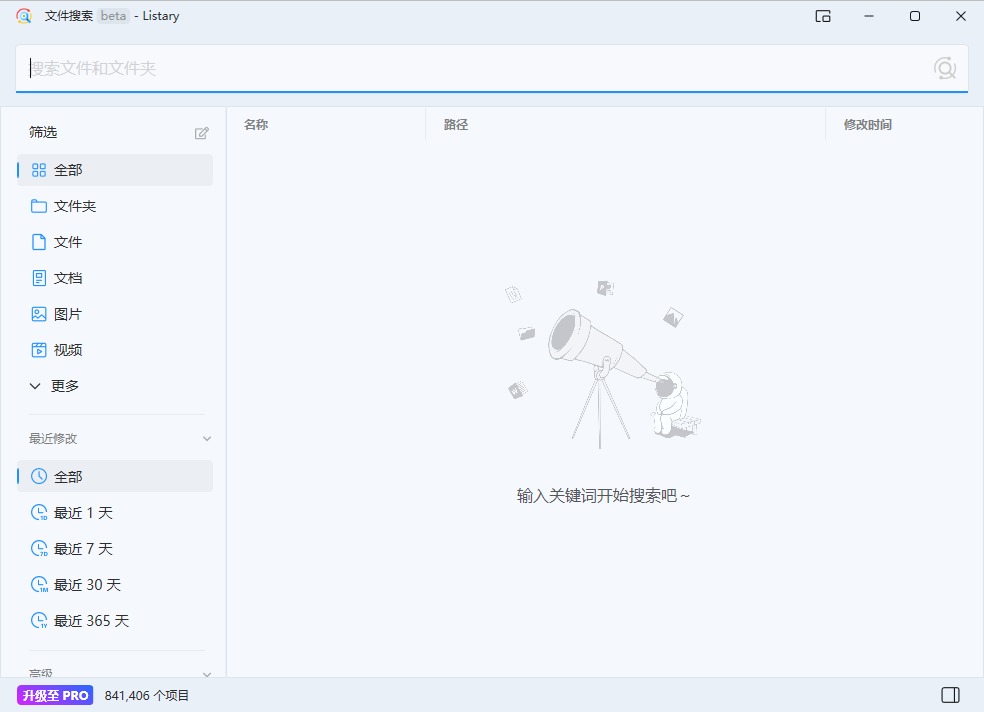Click the search icon inside the search bar
This screenshot has width=984, height=712.
pos(945,68)
